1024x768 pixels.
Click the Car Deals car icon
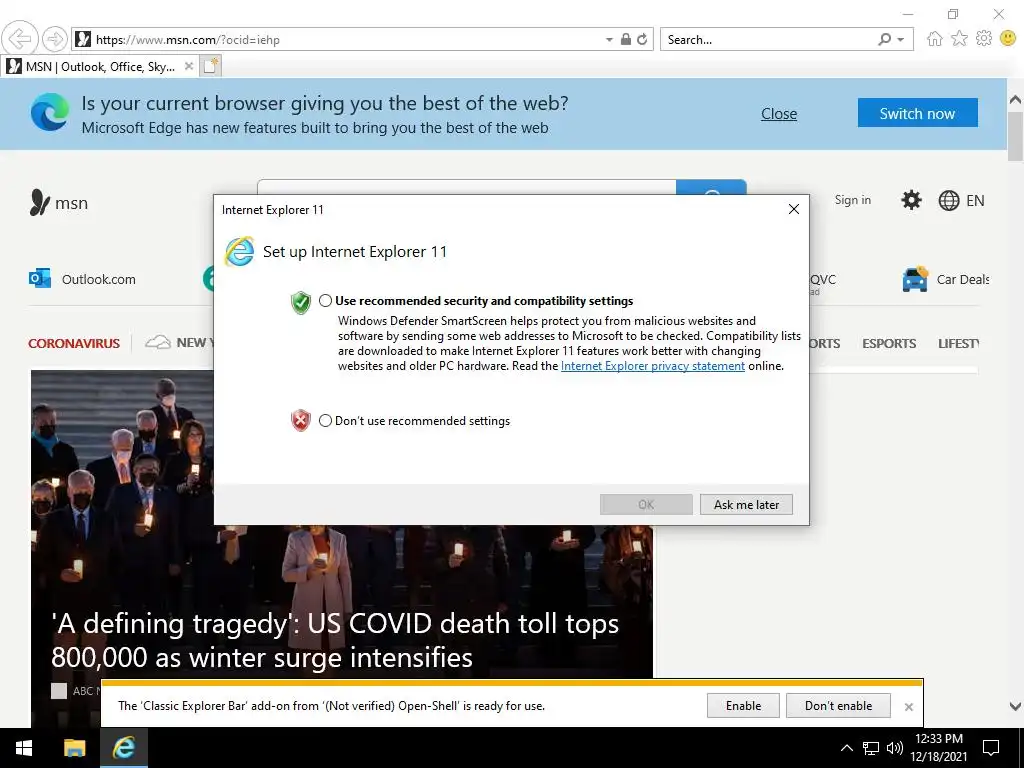pos(915,279)
